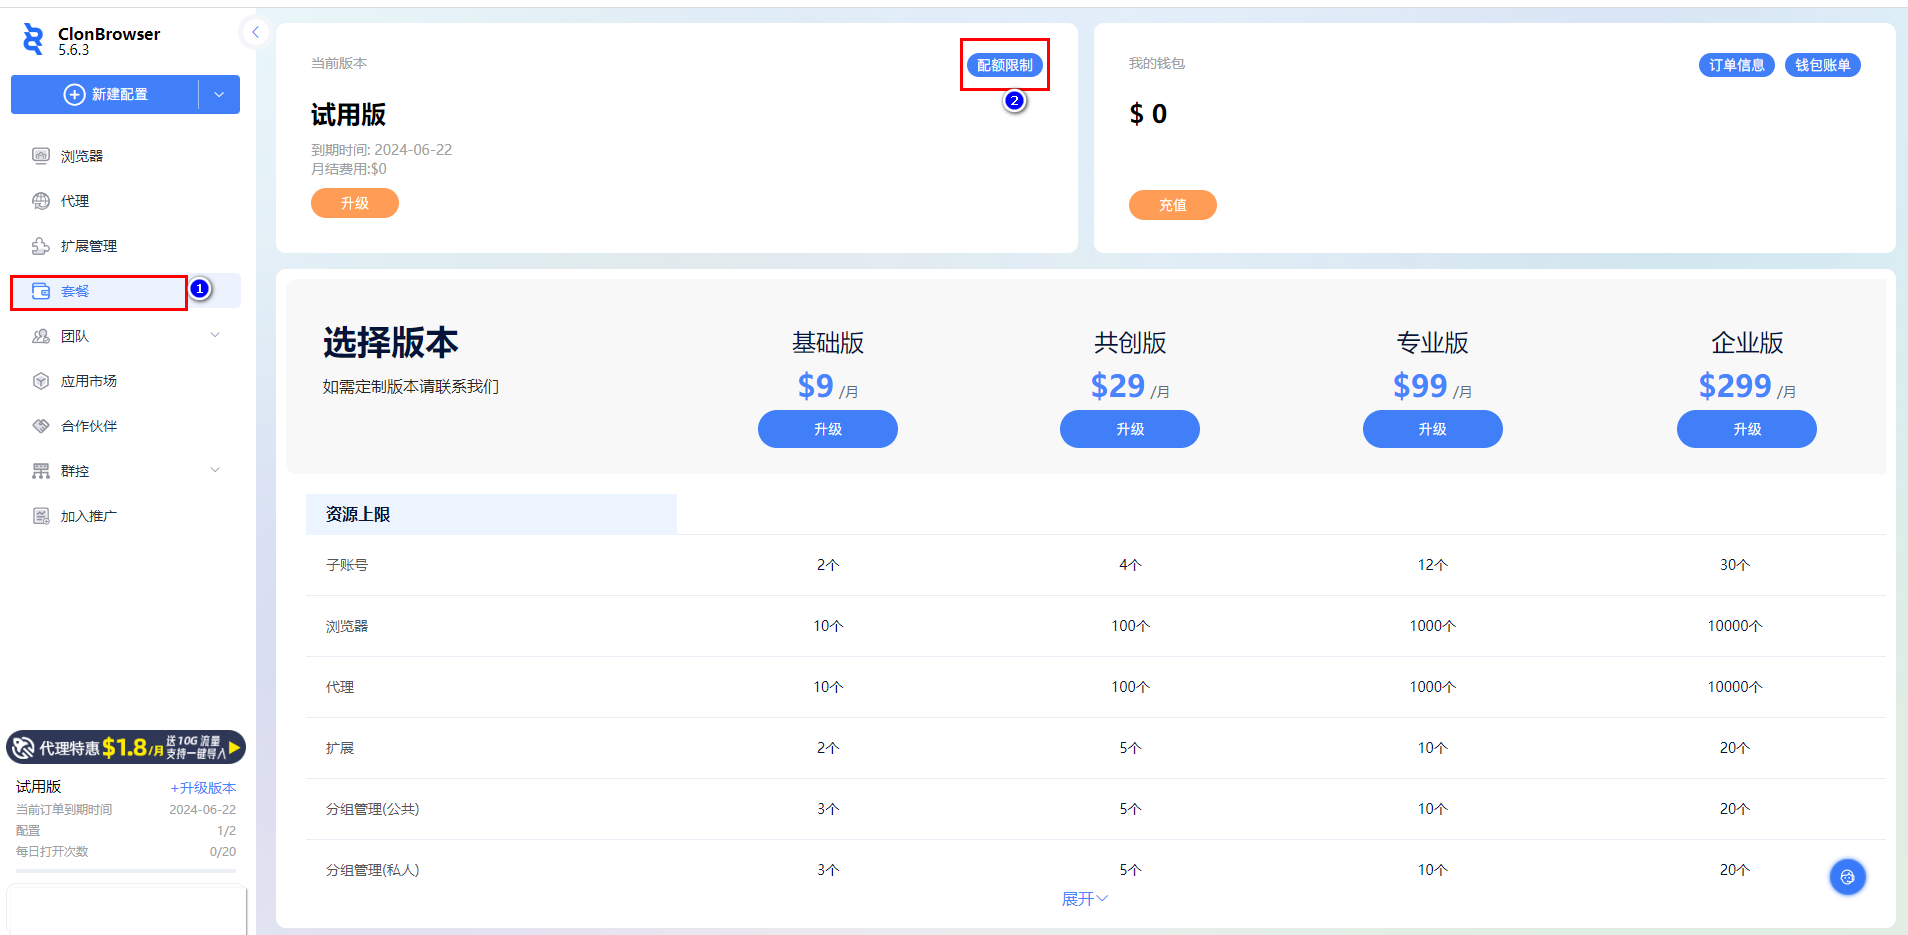Screen dimensions: 1908x935
Task: Collapse the sidebar with arrow button
Action: pos(255,32)
